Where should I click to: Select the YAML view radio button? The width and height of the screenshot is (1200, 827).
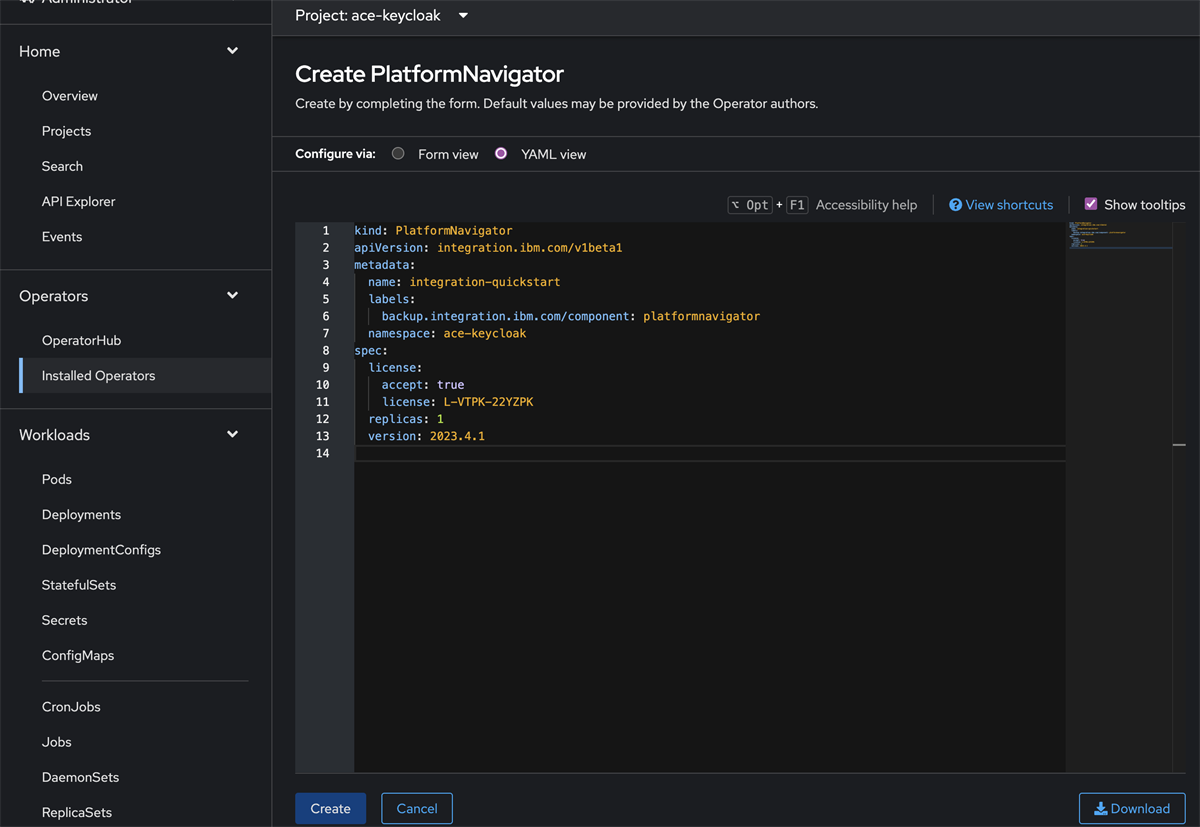pos(501,154)
